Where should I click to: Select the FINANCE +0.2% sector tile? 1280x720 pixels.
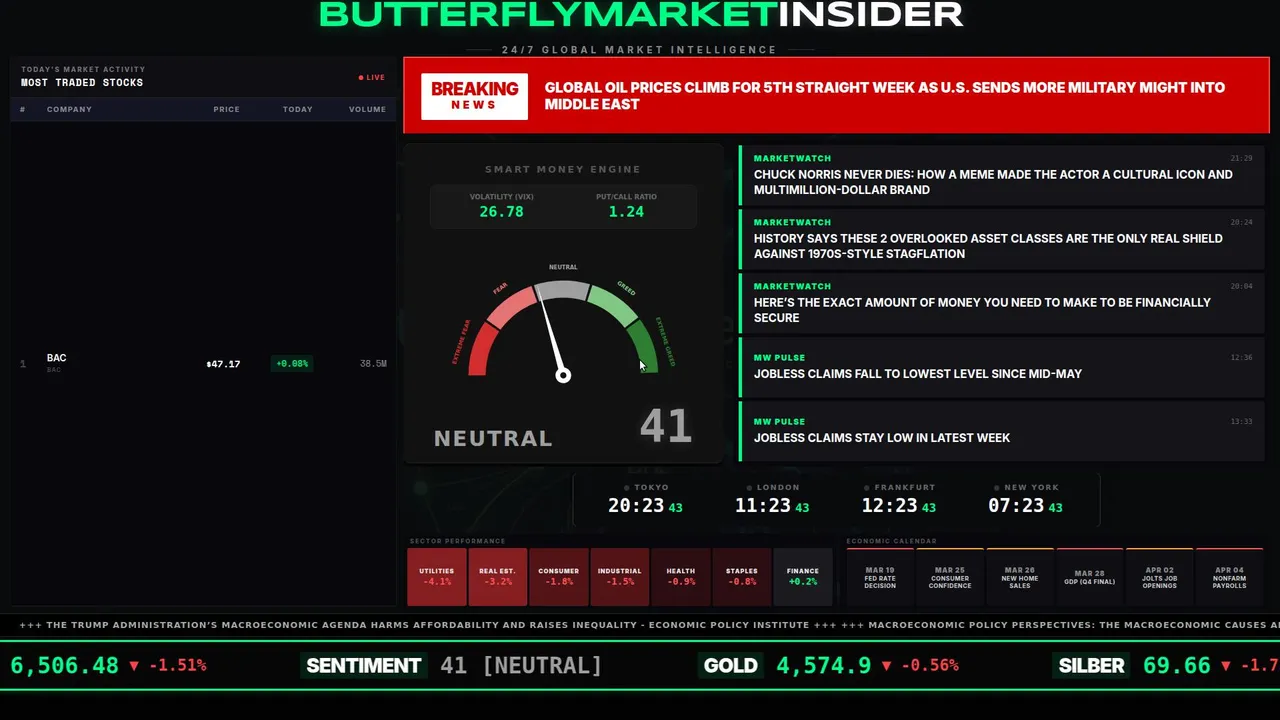pyautogui.click(x=803, y=576)
